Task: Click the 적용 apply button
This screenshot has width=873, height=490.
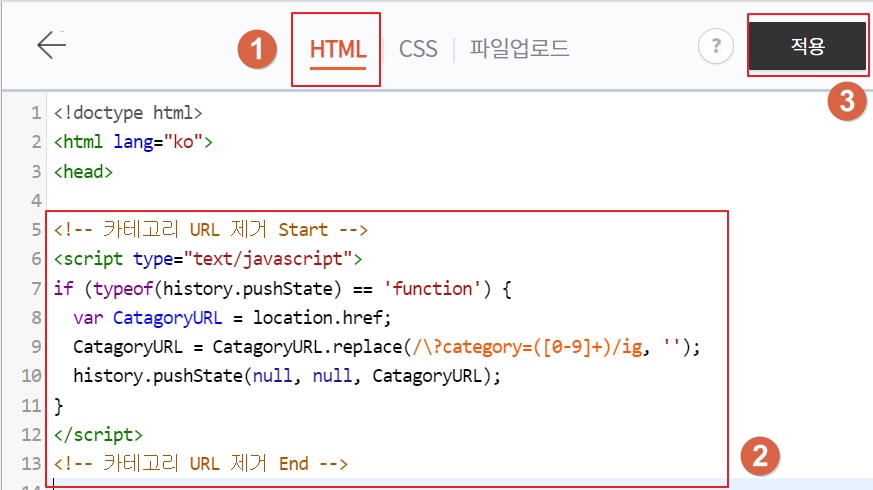Action: (x=807, y=46)
